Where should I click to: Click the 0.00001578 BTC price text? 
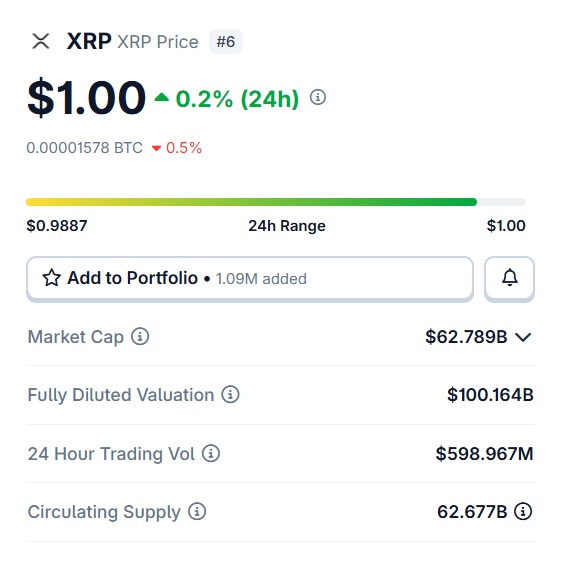pyautogui.click(x=84, y=148)
